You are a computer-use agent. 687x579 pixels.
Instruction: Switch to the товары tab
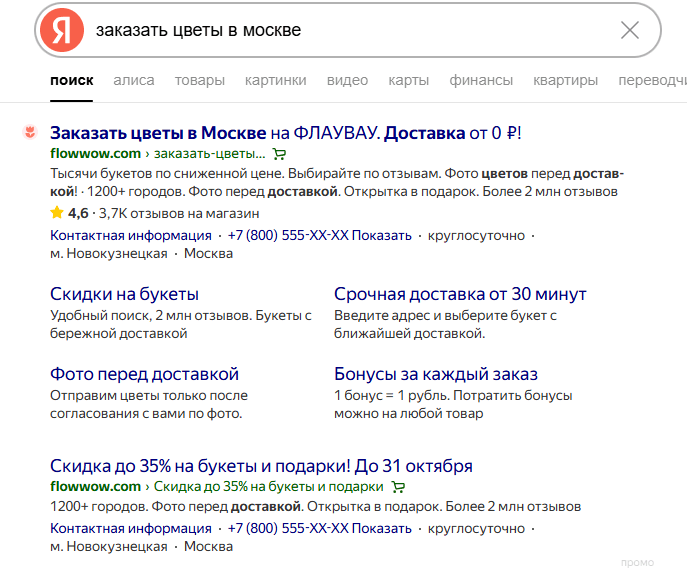[200, 81]
